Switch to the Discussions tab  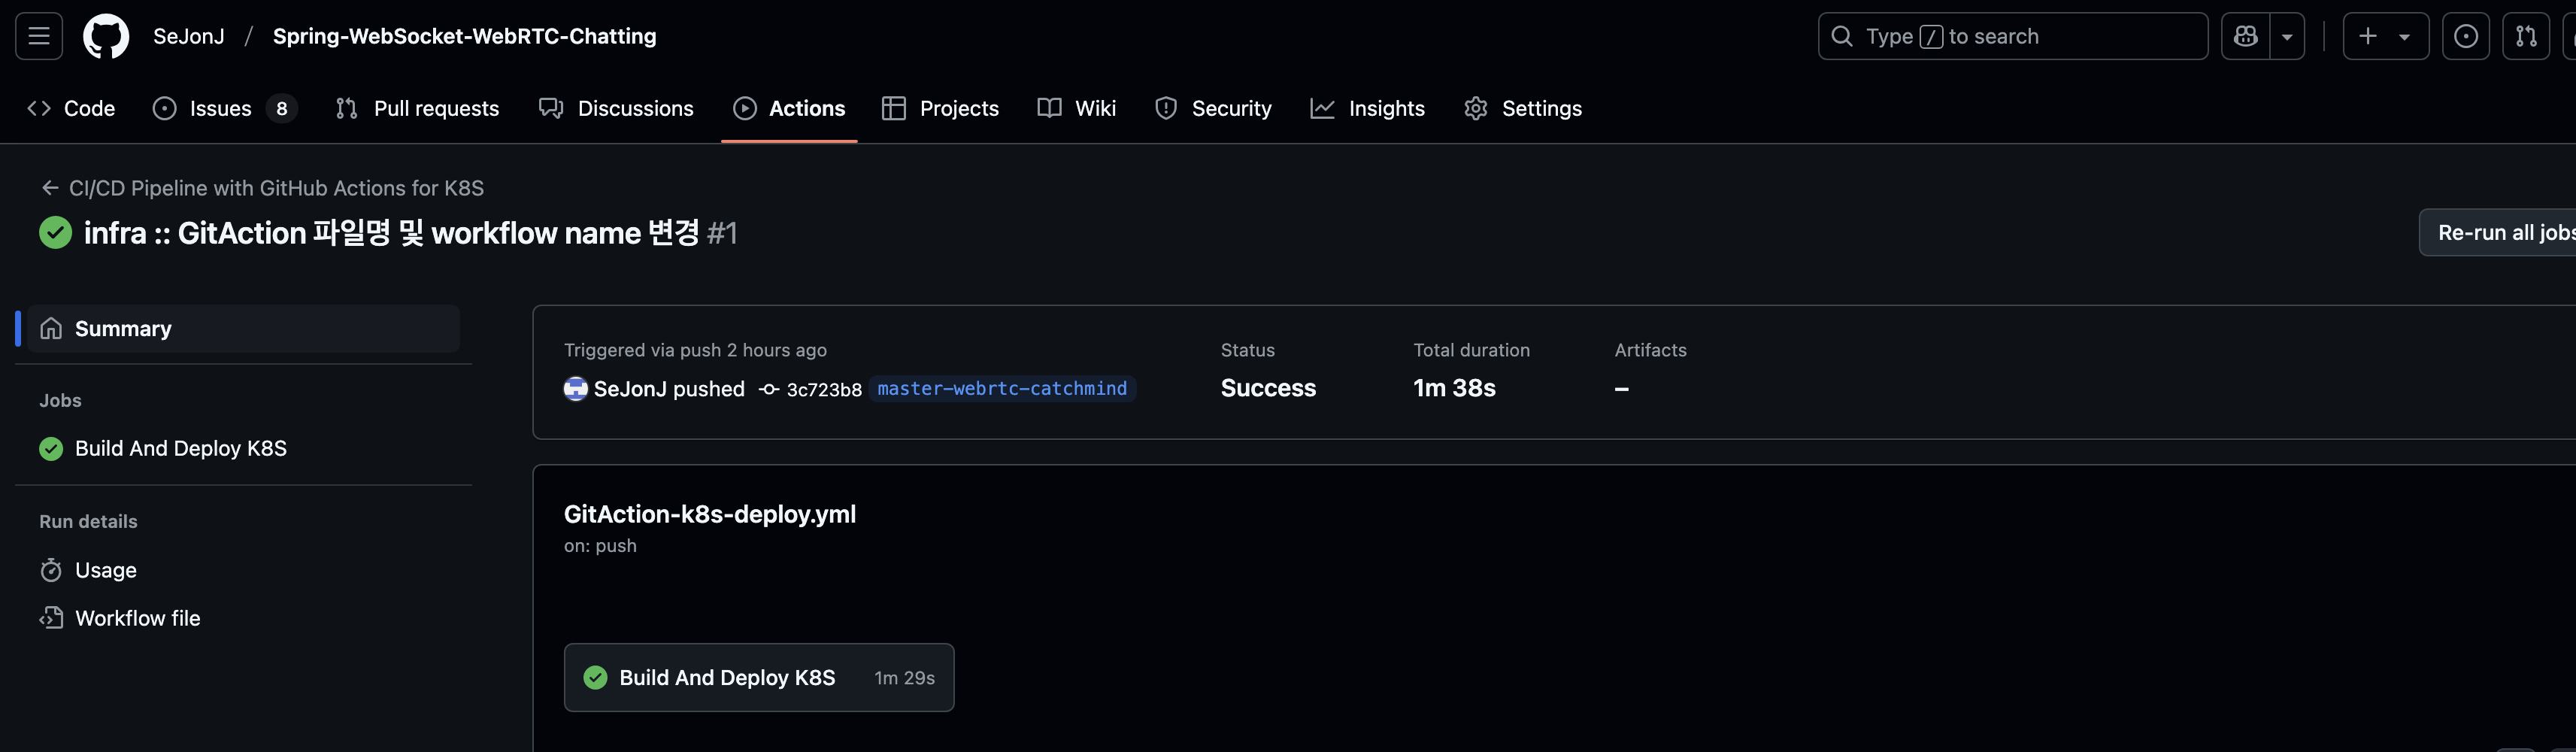click(x=616, y=108)
